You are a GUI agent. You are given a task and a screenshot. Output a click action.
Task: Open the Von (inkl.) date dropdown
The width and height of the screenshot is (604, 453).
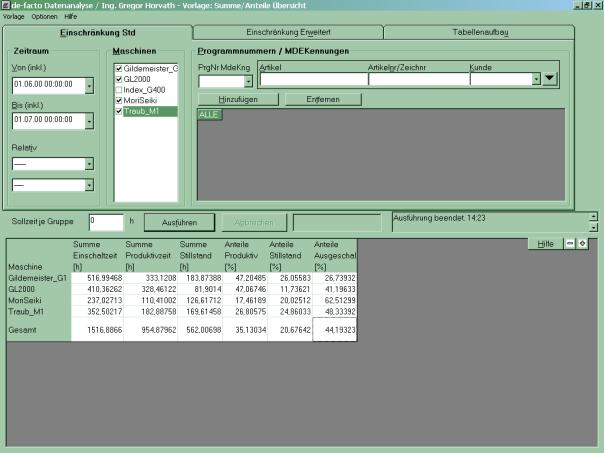click(x=89, y=86)
